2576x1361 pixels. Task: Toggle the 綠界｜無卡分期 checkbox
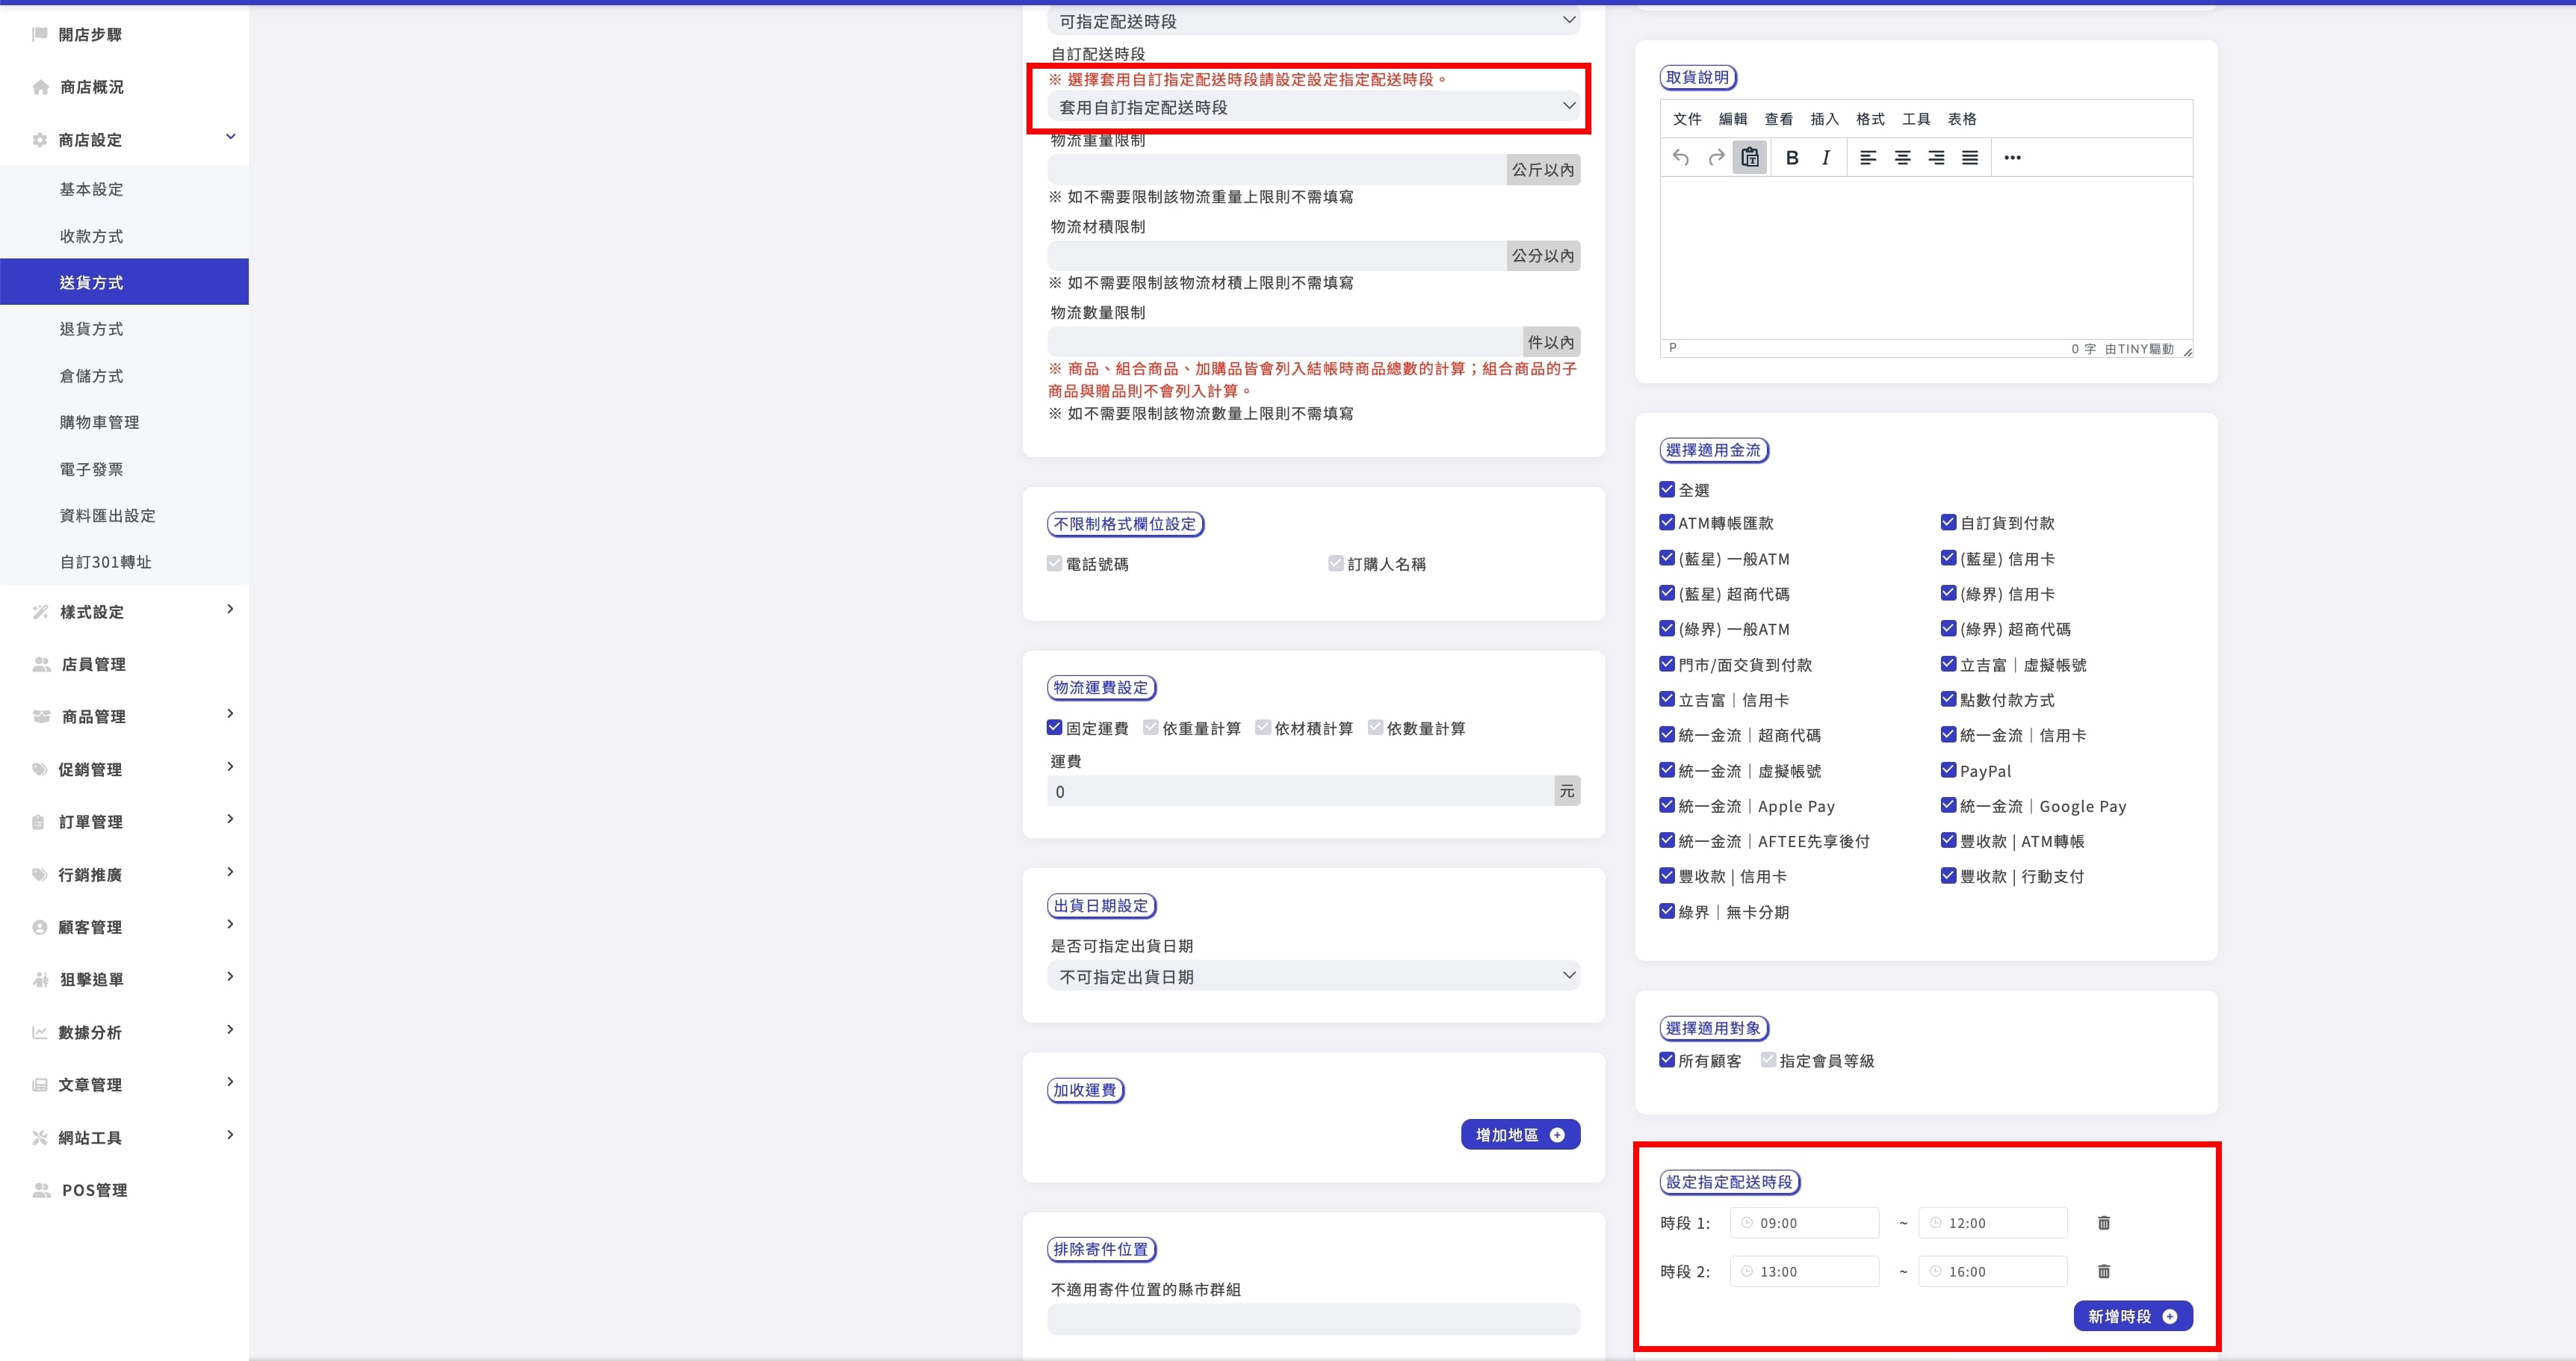click(1667, 911)
